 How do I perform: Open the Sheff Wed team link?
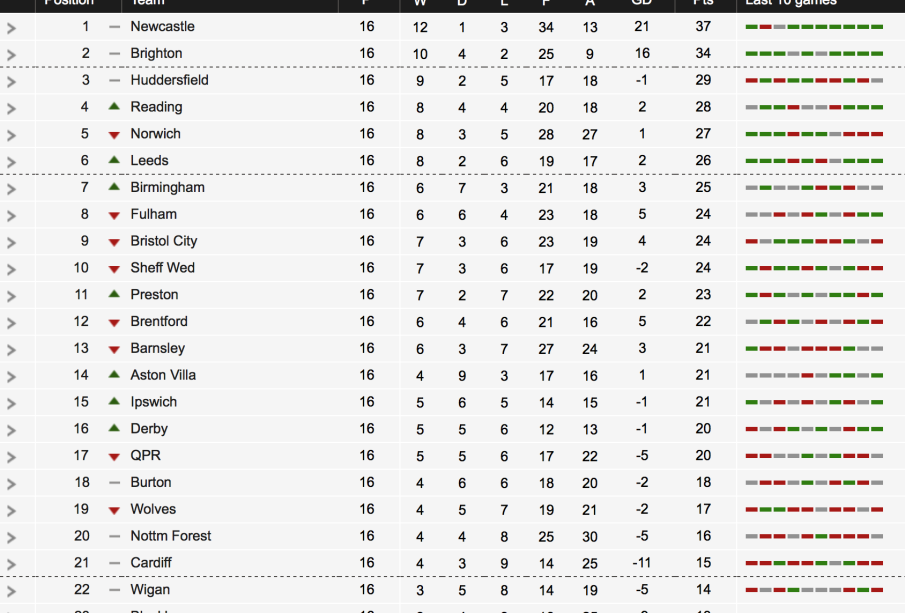[162, 268]
